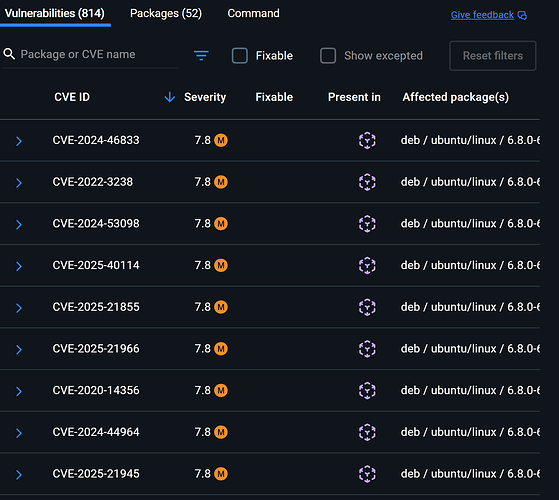Click the image layer icon for CVE-2024-46833
This screenshot has width=559, height=500.
click(x=367, y=140)
